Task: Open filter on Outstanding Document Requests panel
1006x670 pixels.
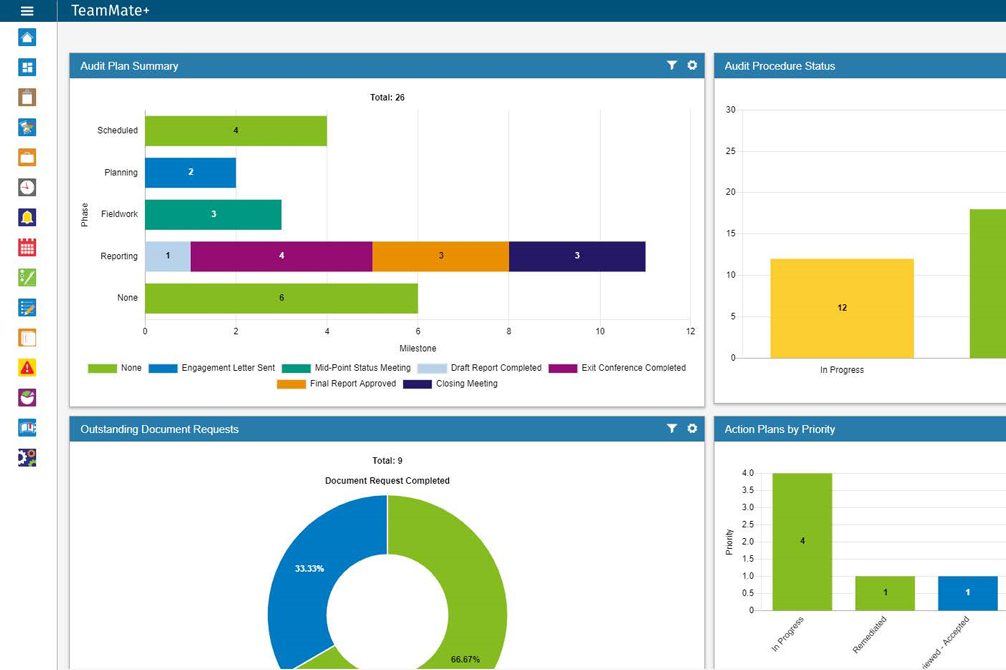Action: (x=672, y=428)
